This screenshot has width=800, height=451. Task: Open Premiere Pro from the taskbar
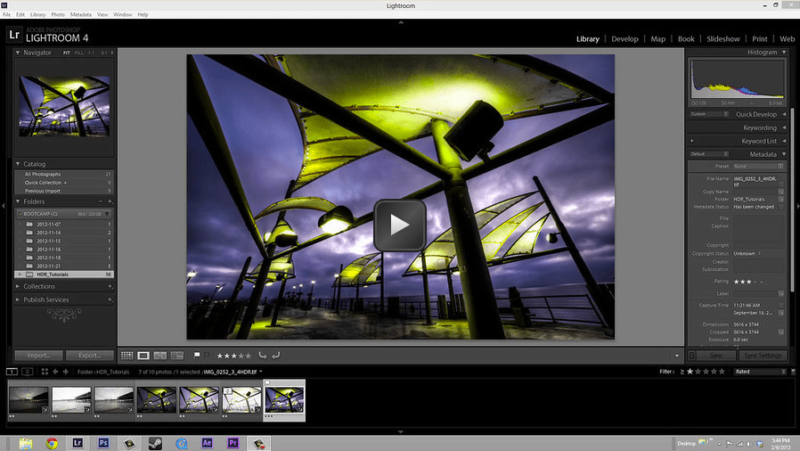click(233, 443)
